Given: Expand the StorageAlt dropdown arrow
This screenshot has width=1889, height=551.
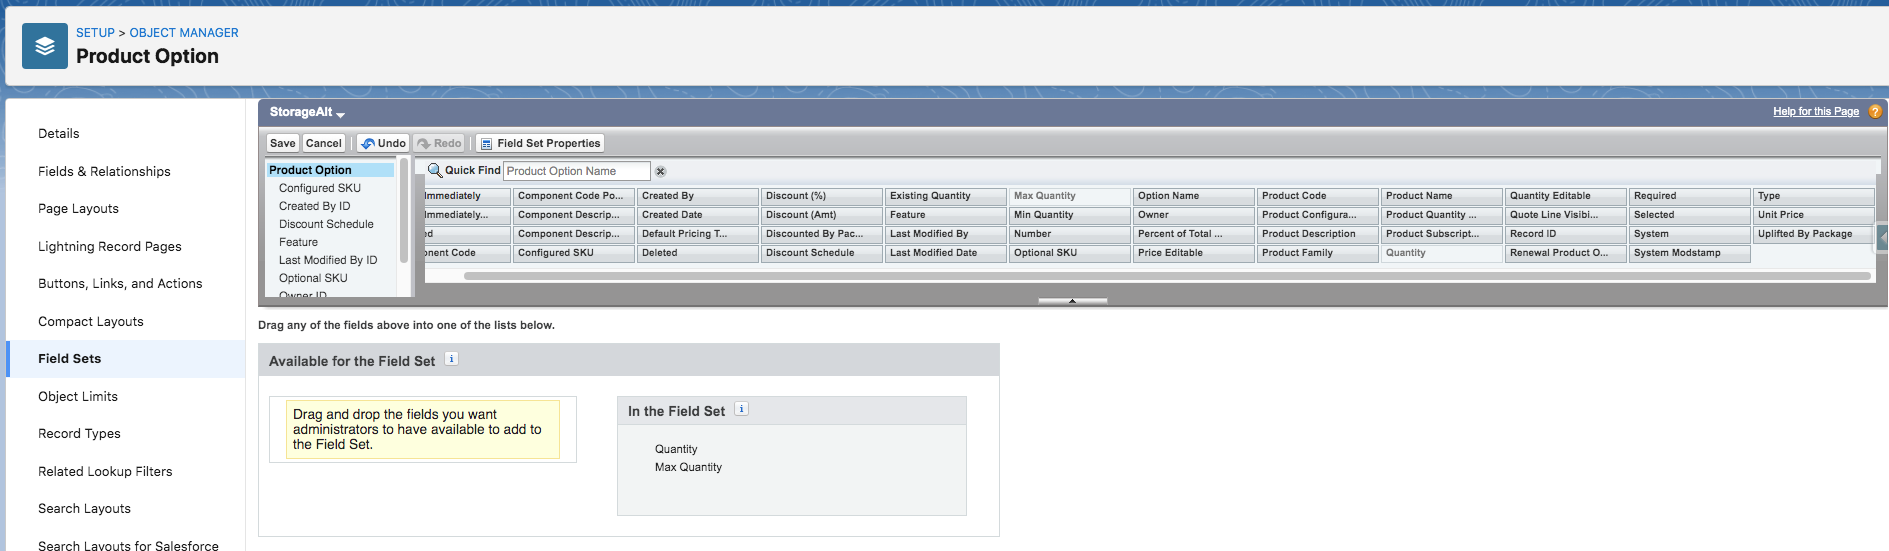Looking at the screenshot, I should click(340, 114).
